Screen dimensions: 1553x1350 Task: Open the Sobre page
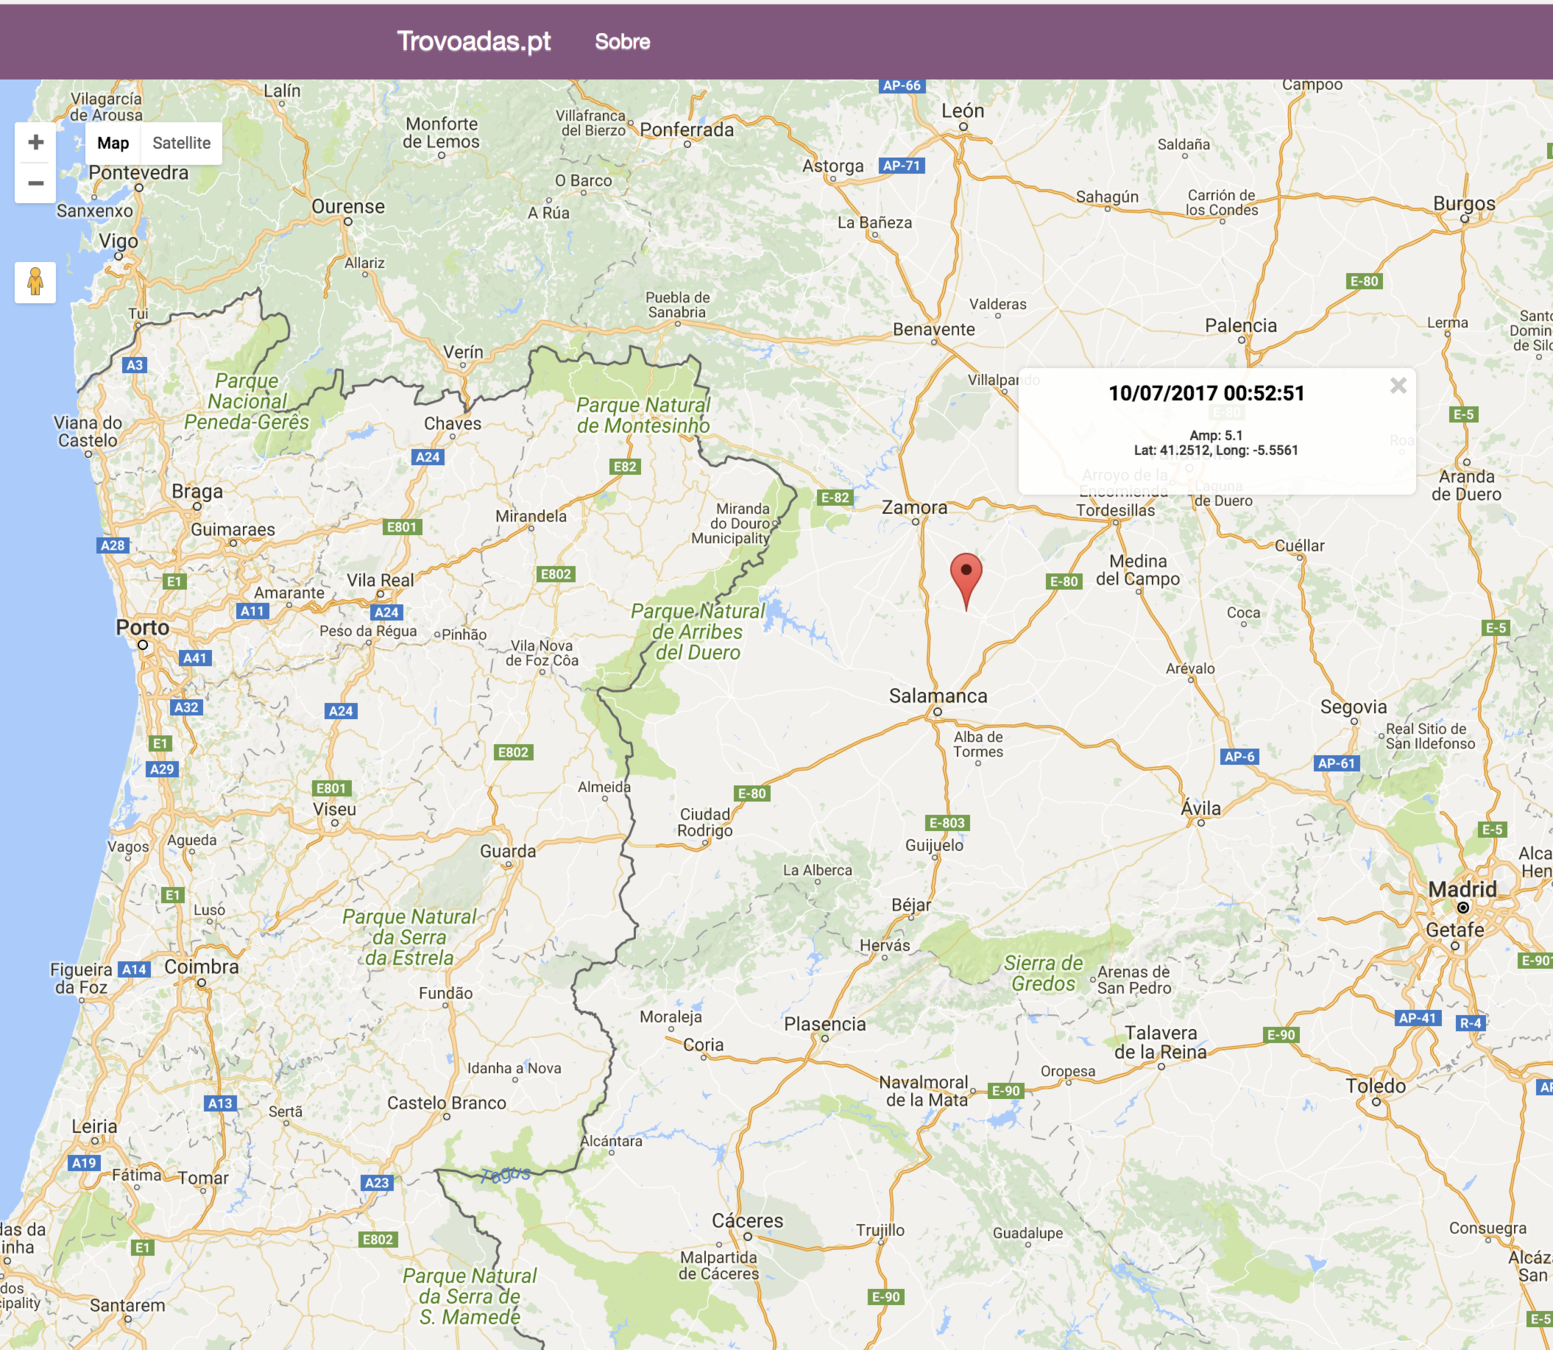[x=622, y=42]
